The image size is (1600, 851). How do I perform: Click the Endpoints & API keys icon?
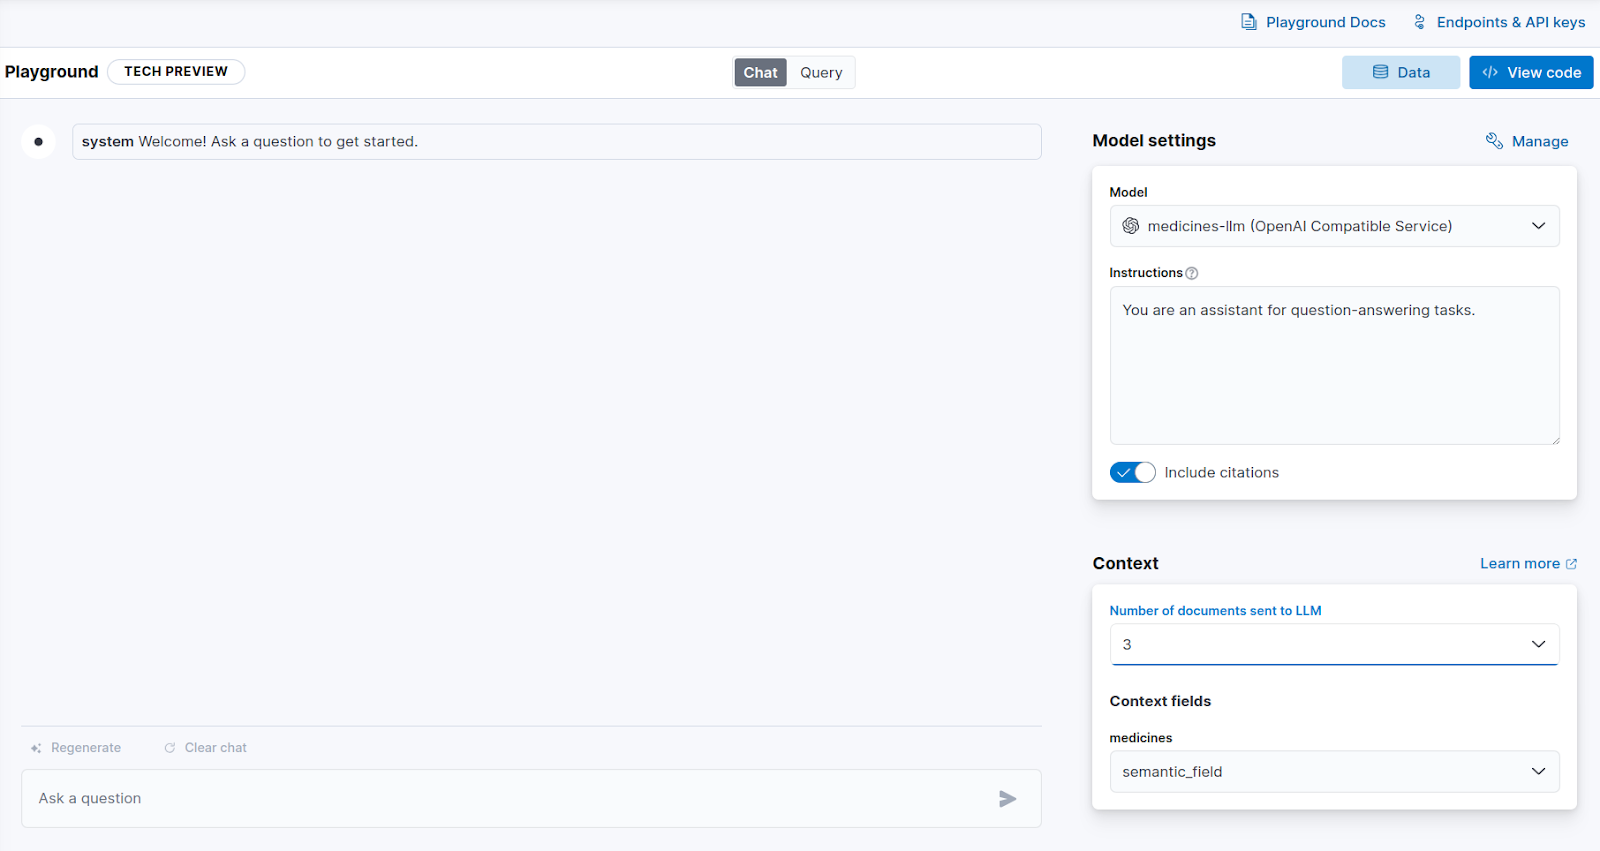click(x=1419, y=22)
